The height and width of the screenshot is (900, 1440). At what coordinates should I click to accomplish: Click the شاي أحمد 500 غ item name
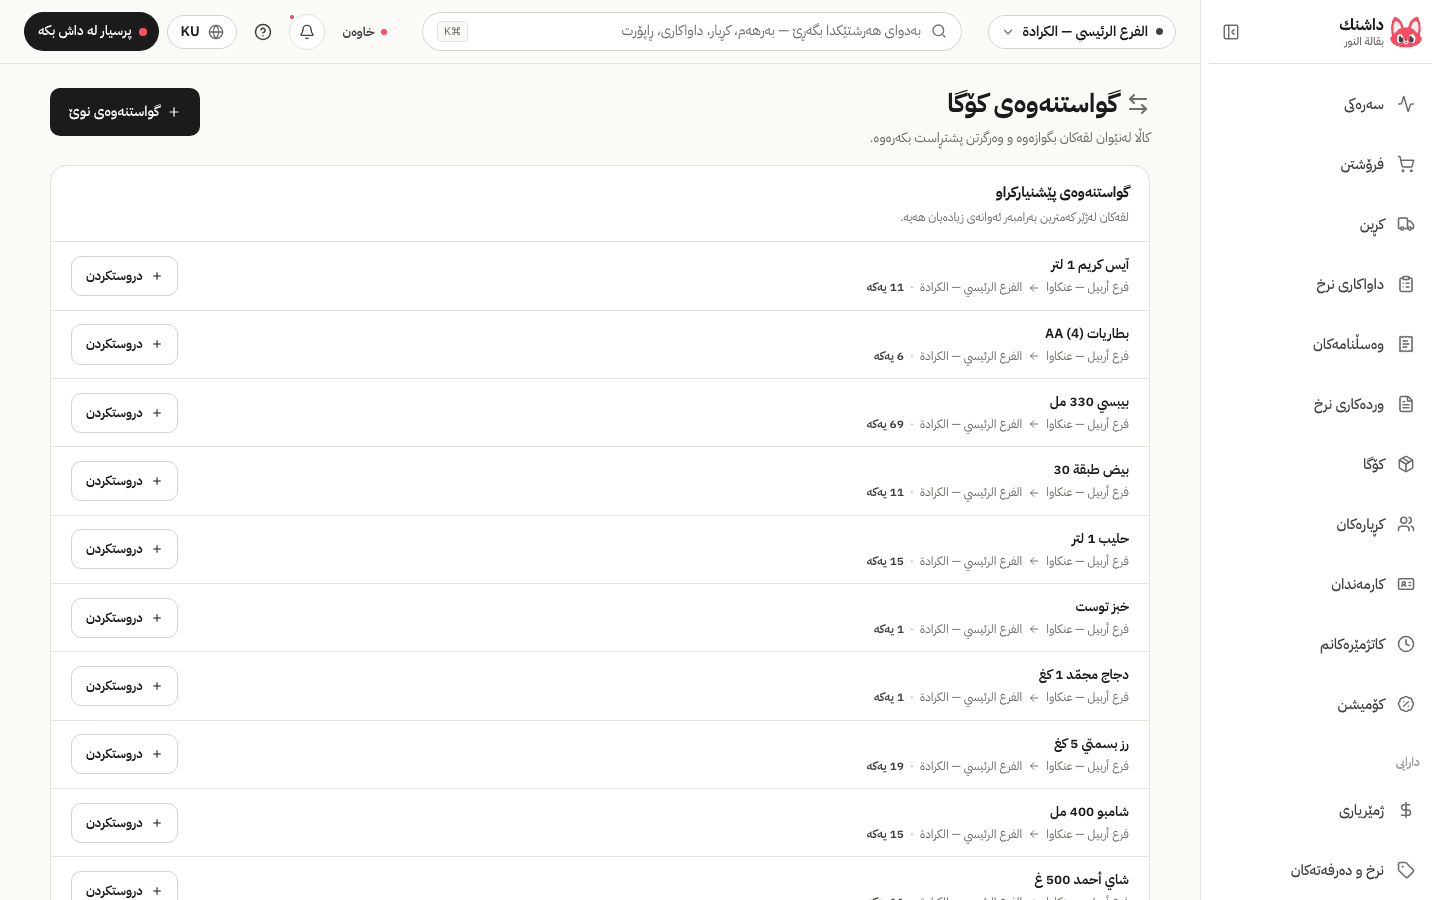[x=1081, y=880]
